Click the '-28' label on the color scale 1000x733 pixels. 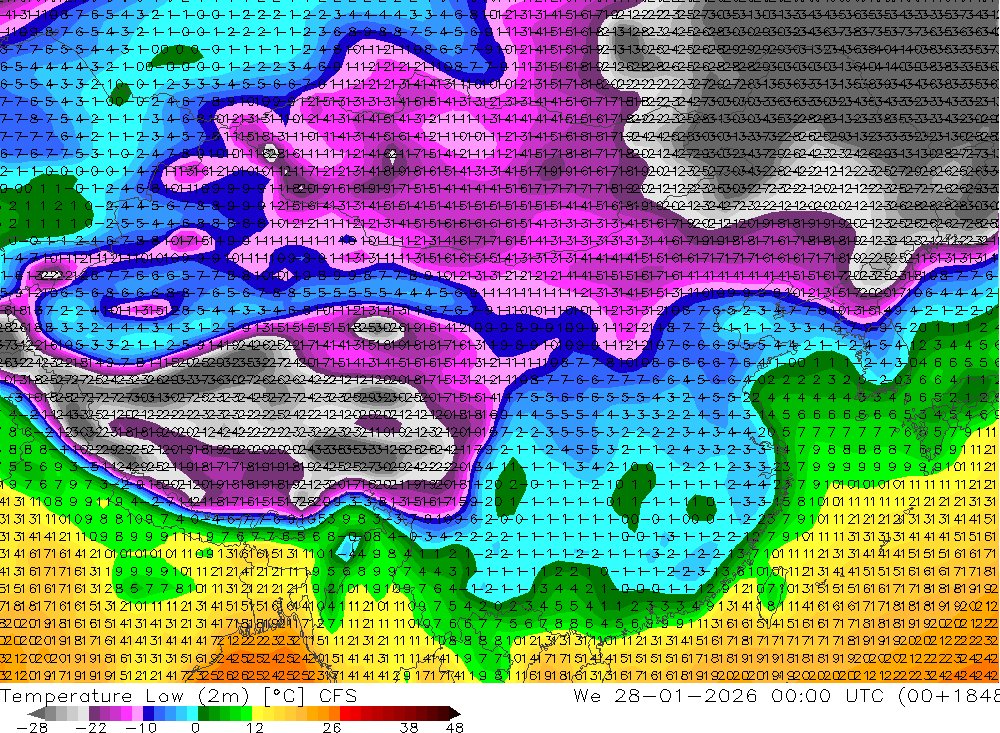point(32,727)
